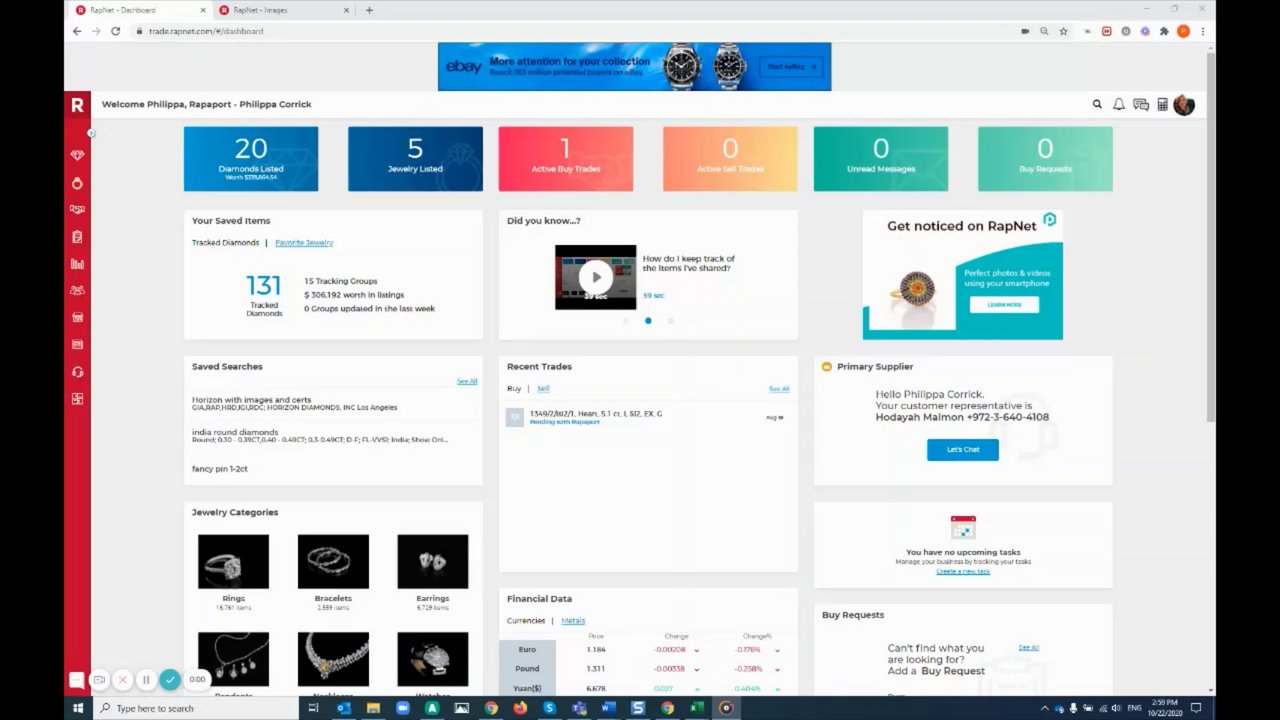This screenshot has height=720, width=1280.
Task: See all saved searches
Action: (x=467, y=381)
